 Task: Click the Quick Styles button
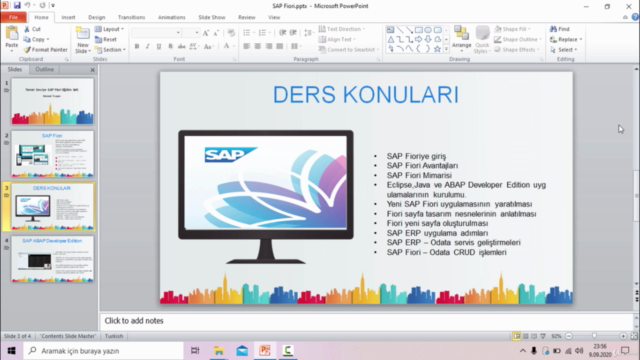click(x=482, y=39)
